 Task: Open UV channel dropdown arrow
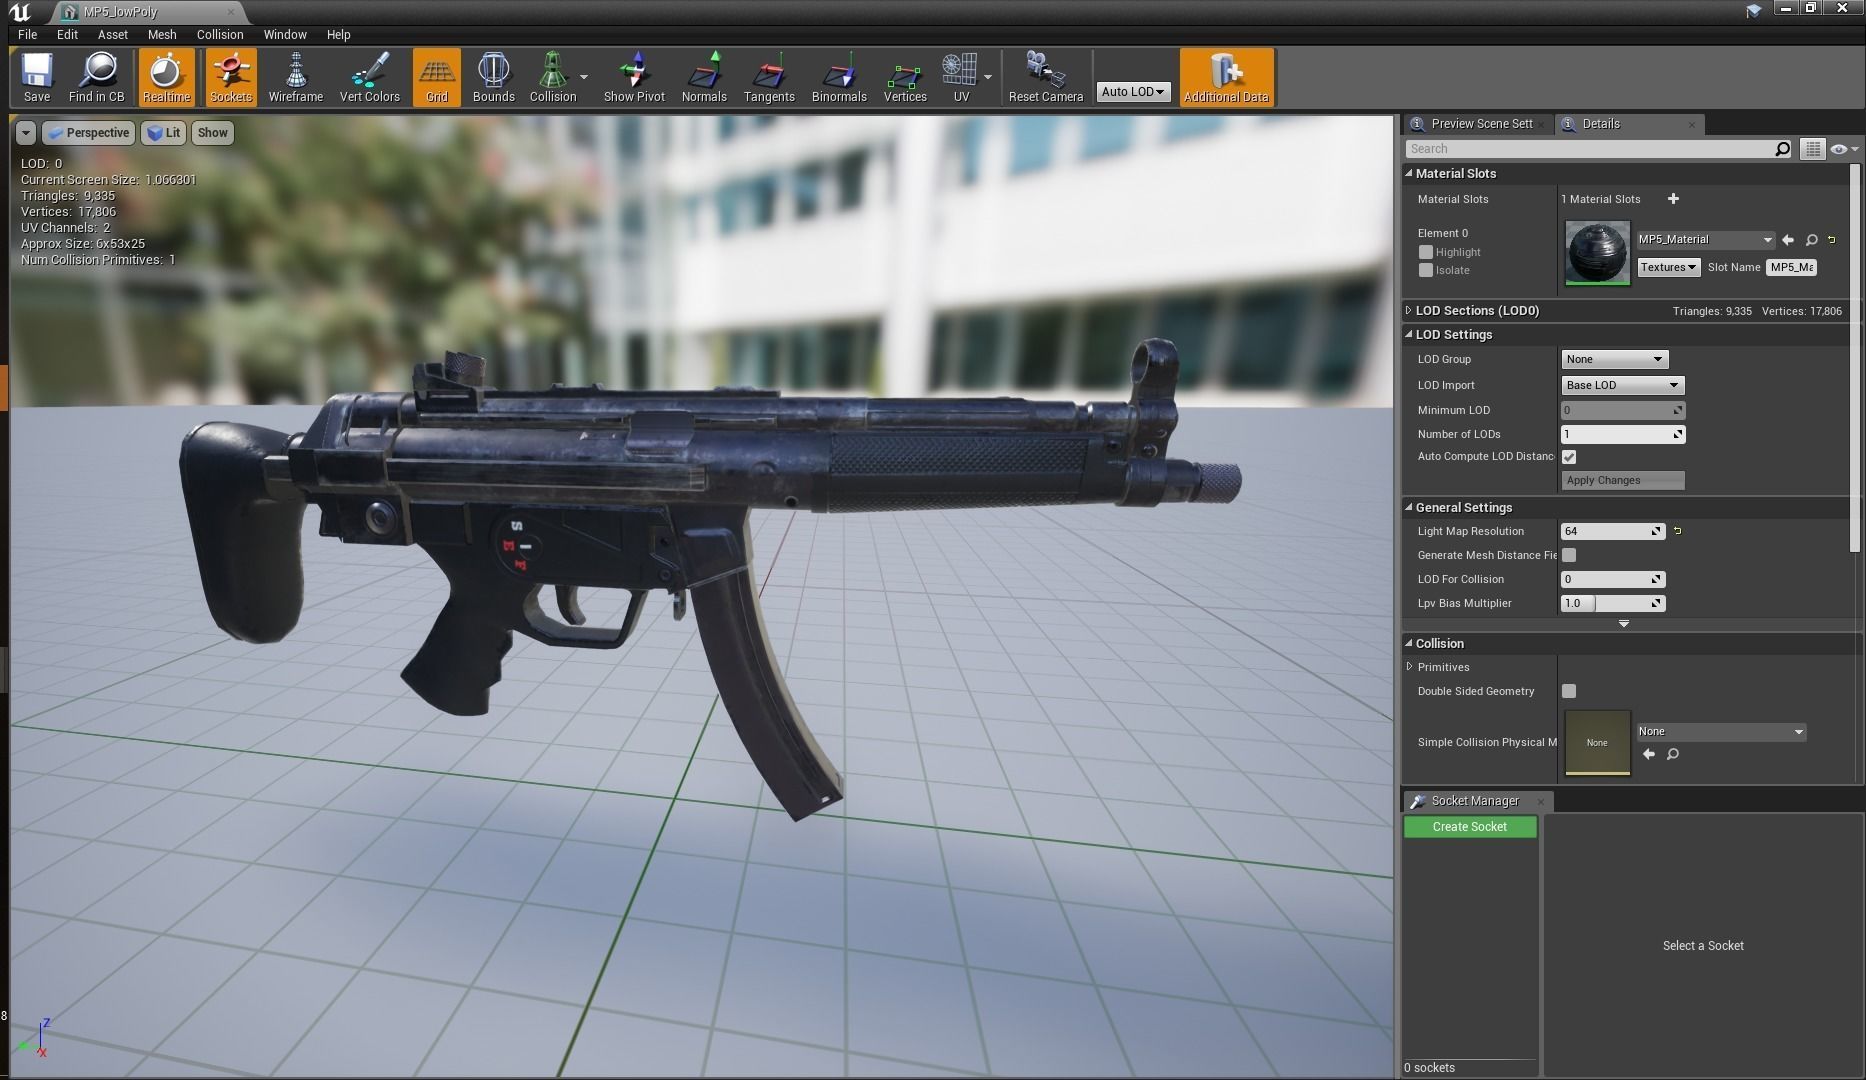[988, 77]
